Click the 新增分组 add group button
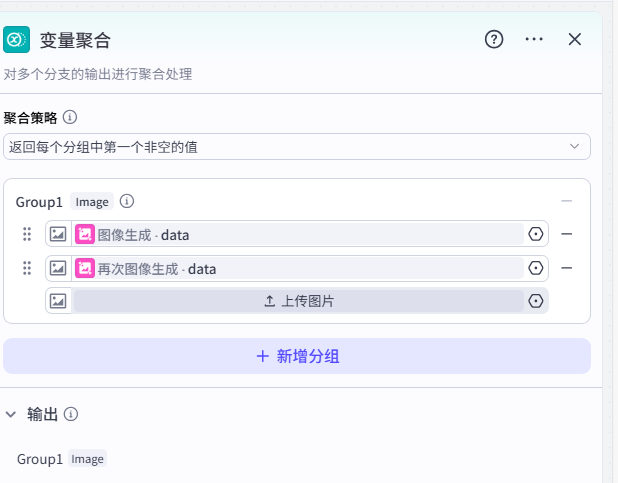Viewport: 618px width, 483px height. tap(297, 356)
